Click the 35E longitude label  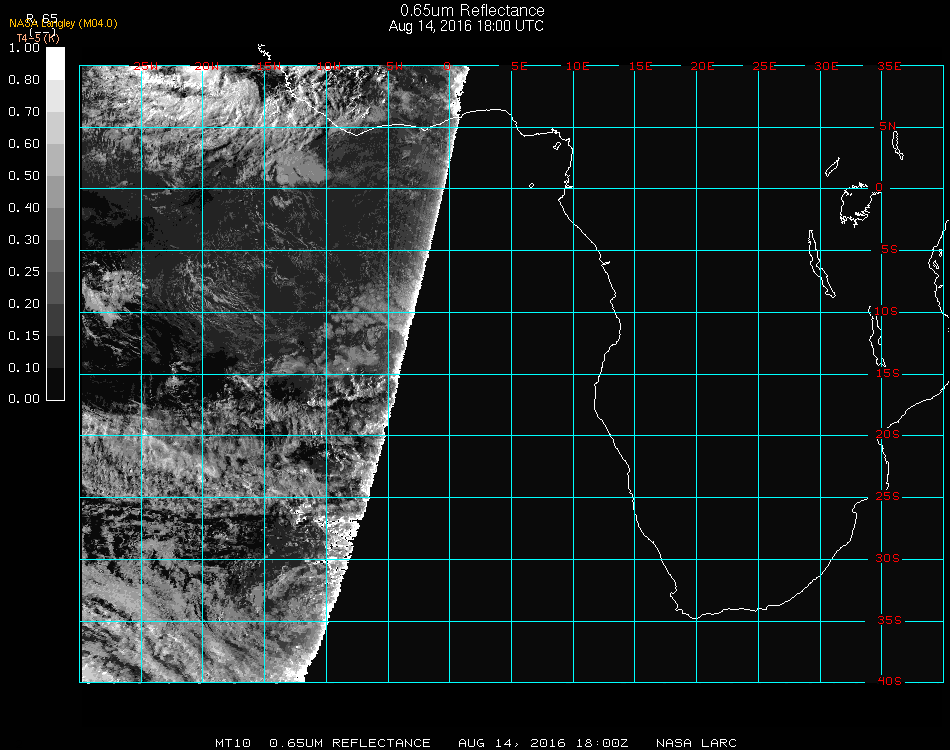coord(889,66)
